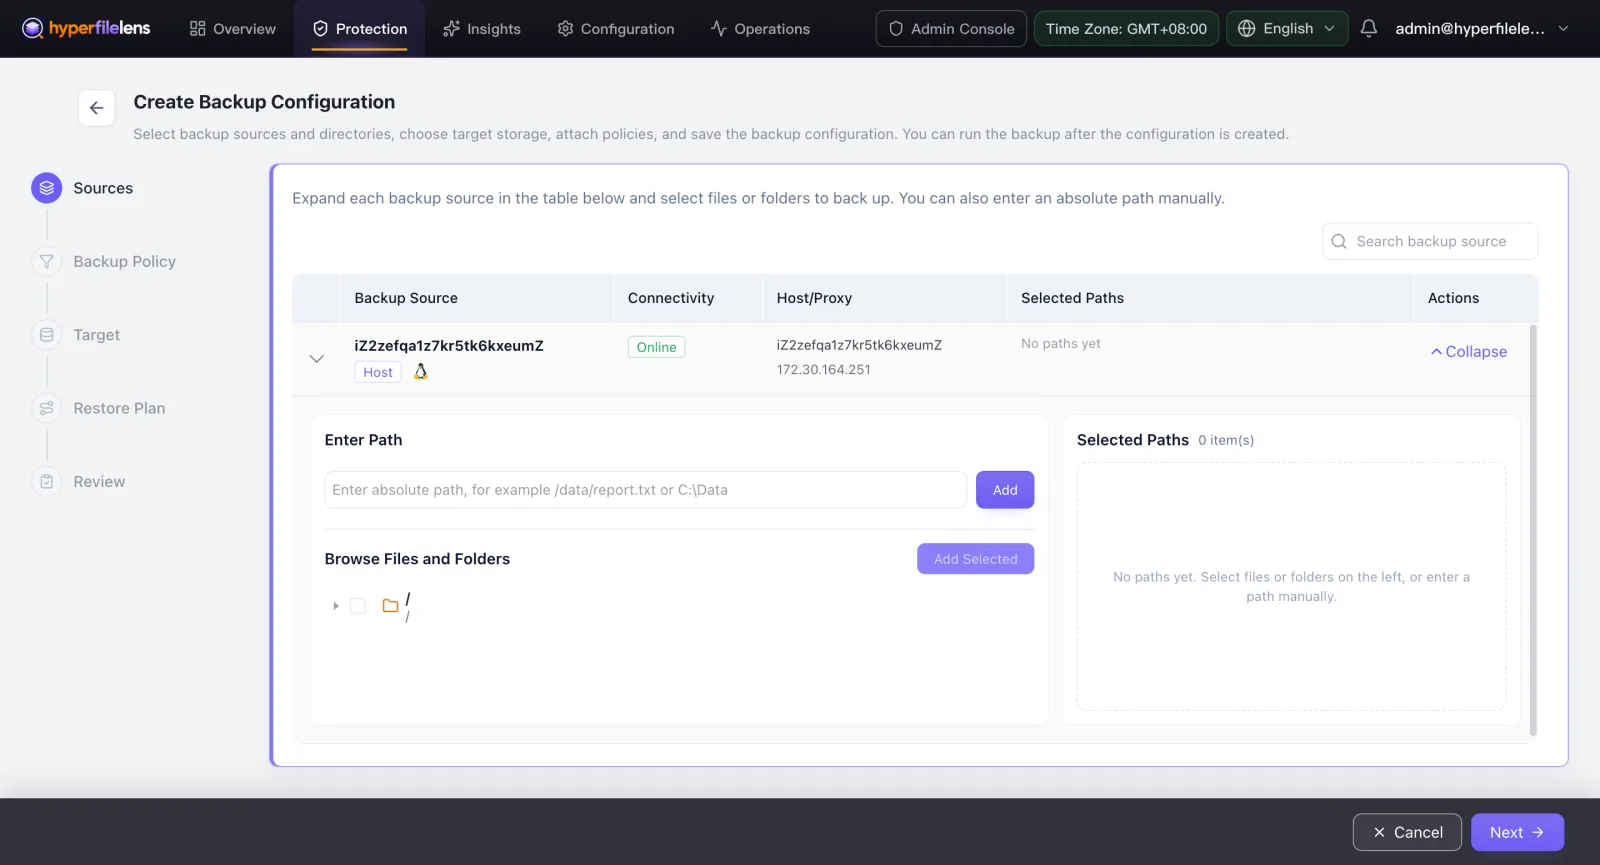The image size is (1600, 865).
Task: Open the admin account menu
Action: (1482, 28)
